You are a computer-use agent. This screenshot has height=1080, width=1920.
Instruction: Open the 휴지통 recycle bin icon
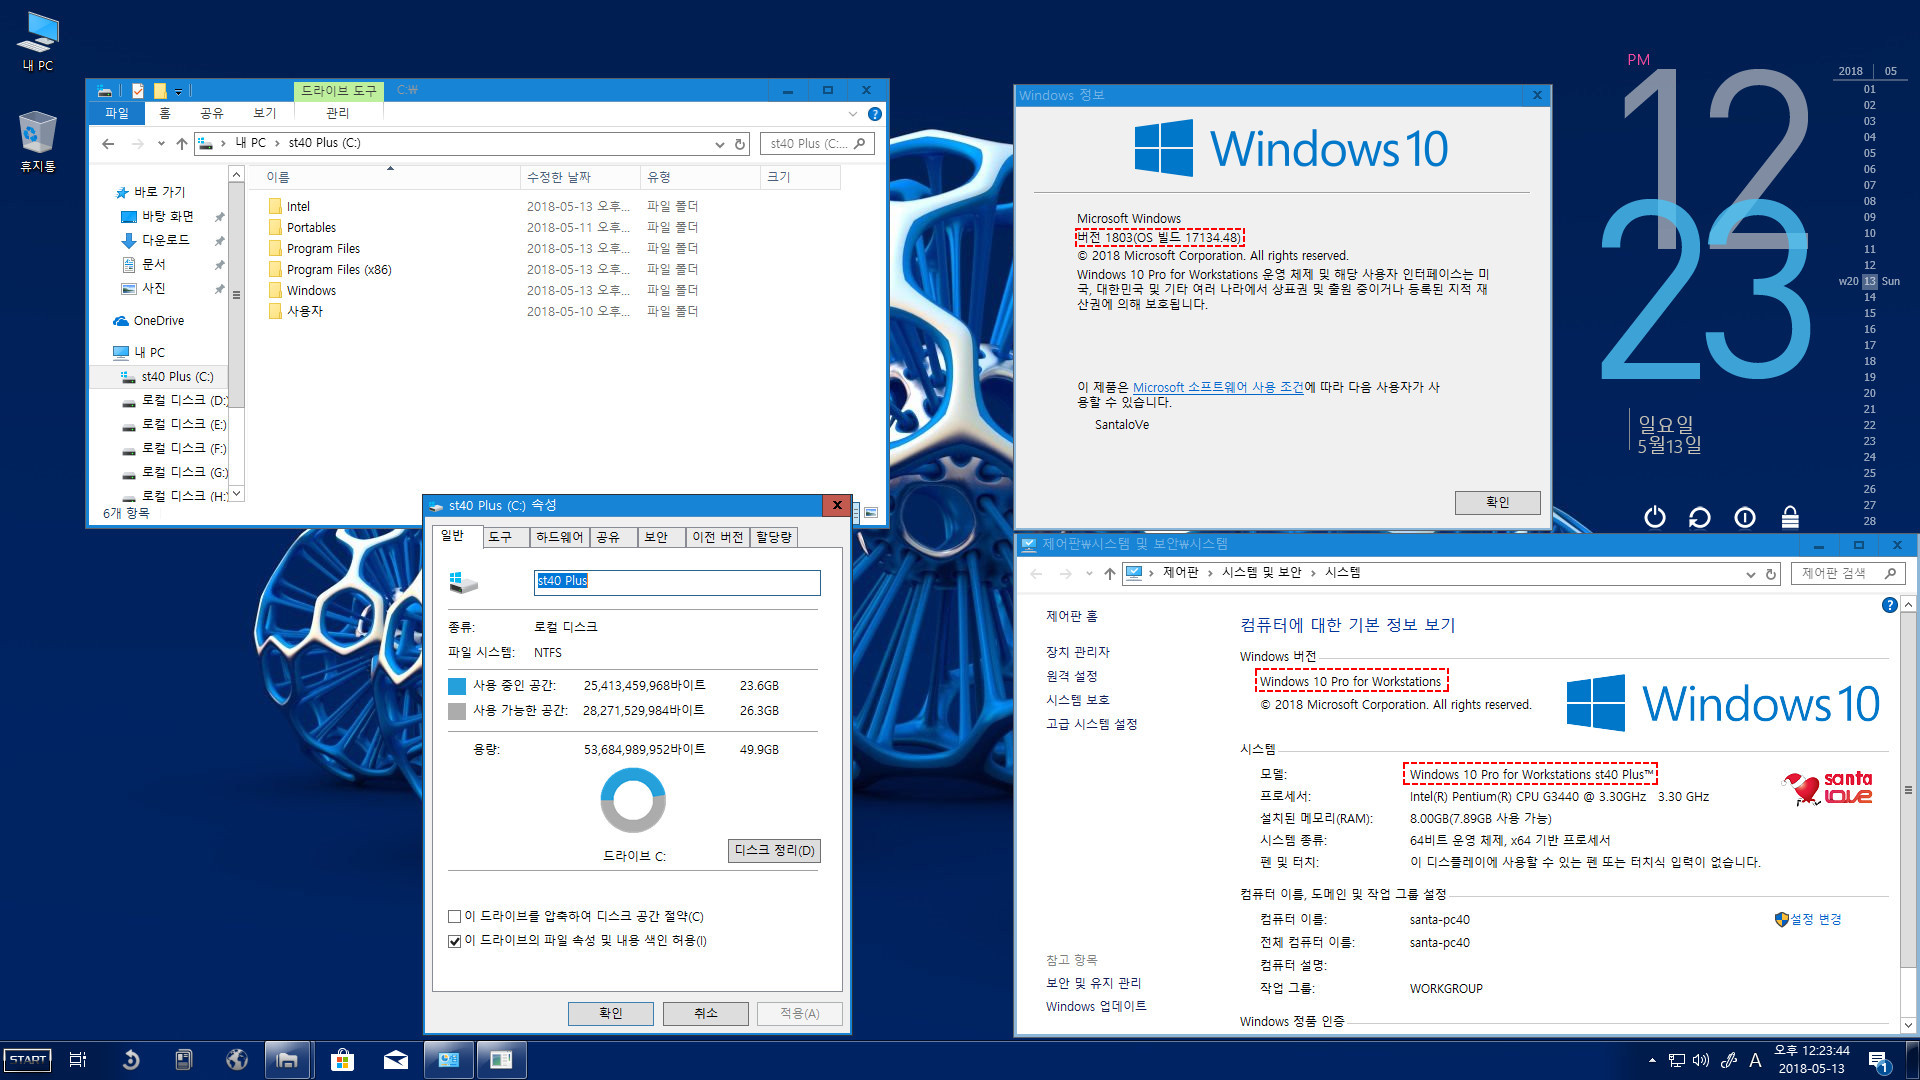pos(38,142)
